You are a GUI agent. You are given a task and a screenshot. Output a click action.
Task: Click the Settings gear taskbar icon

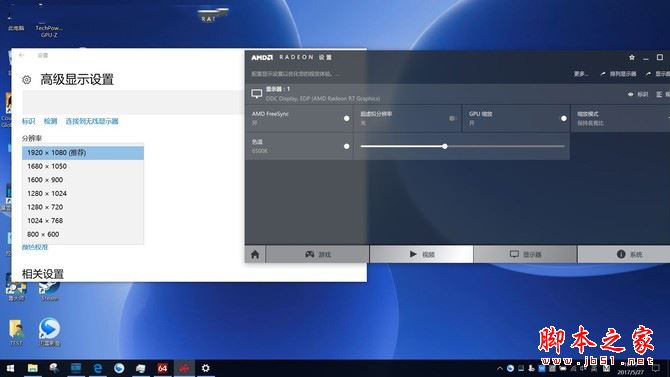[206, 368]
